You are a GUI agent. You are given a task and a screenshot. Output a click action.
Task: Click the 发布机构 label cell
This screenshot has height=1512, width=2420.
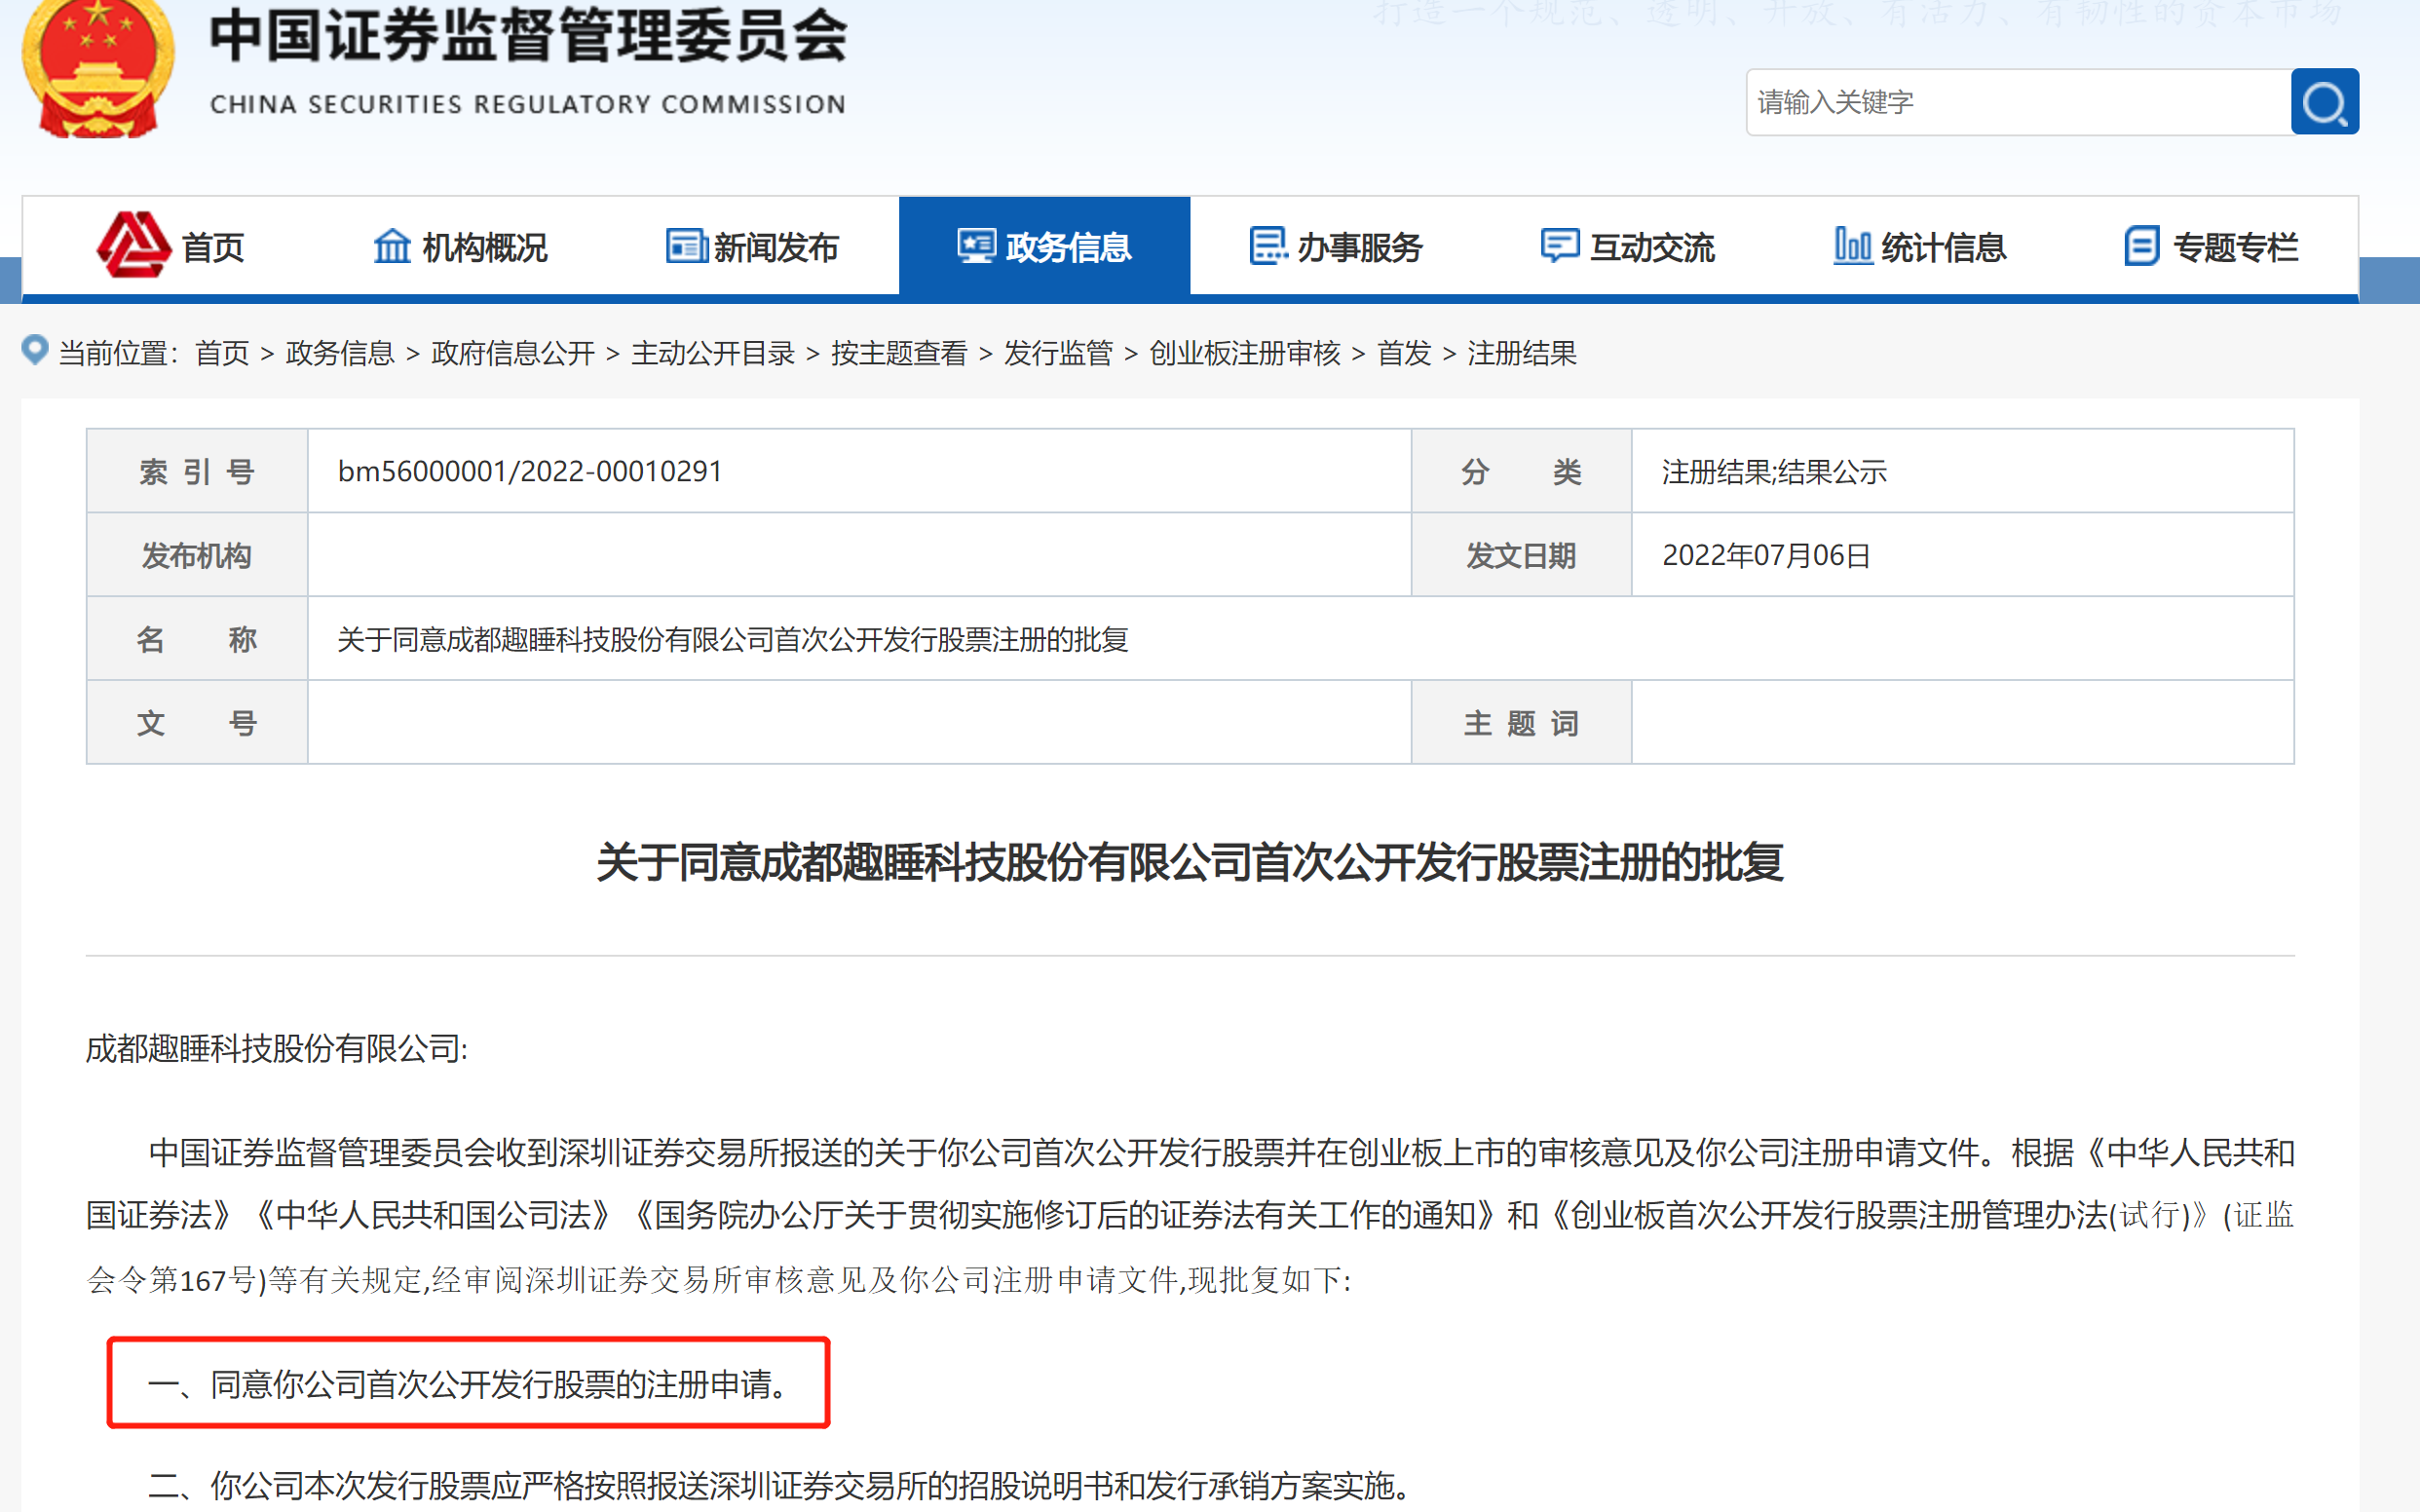[x=197, y=555]
